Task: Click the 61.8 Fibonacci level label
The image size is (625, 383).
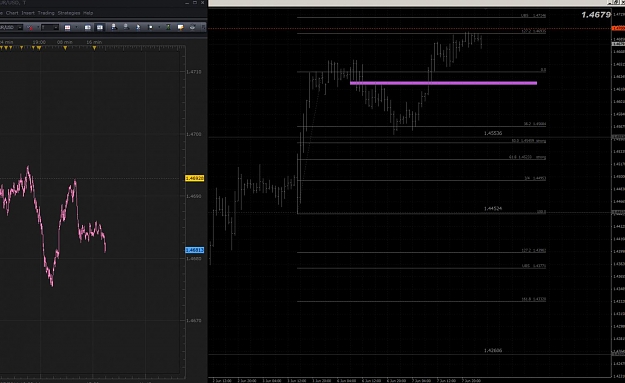Action: 527,157
